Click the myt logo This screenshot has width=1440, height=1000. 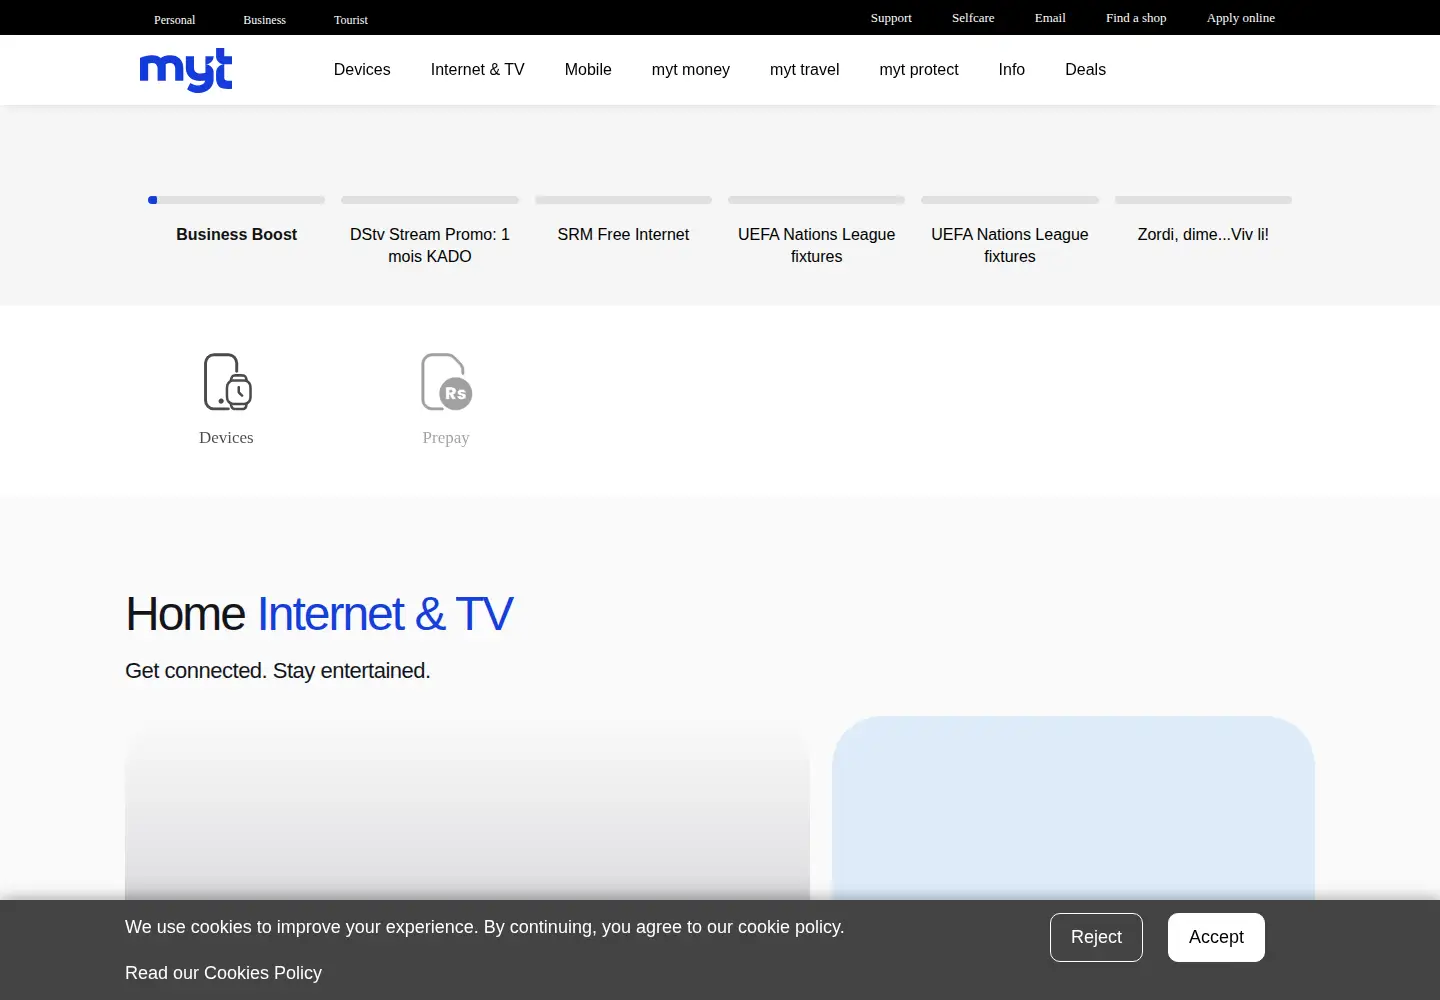coord(186,70)
